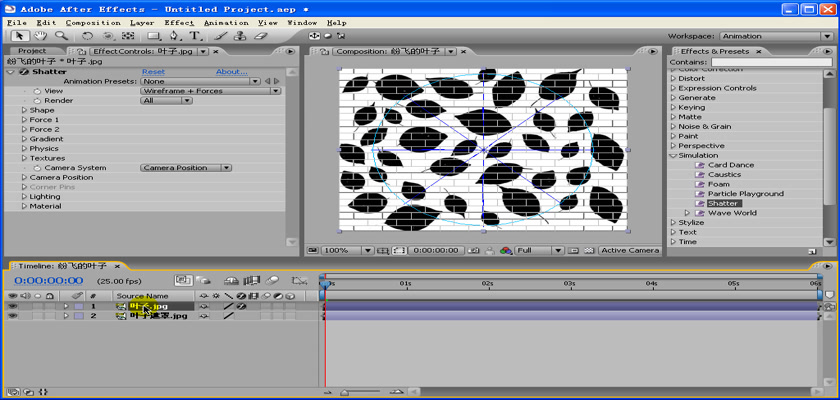Expand layer 1 properties triangle
This screenshot has height=400, width=840.
click(x=66, y=306)
